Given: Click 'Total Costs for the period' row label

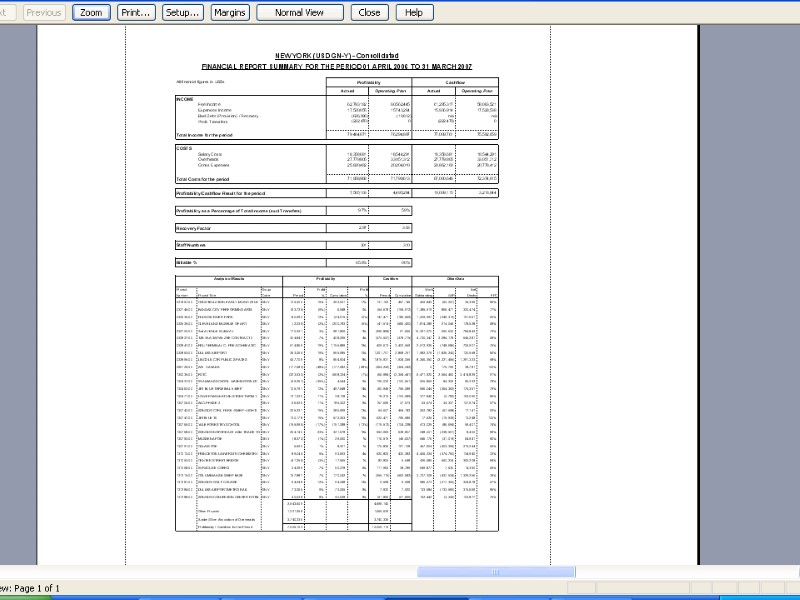Looking at the screenshot, I should point(203,179).
